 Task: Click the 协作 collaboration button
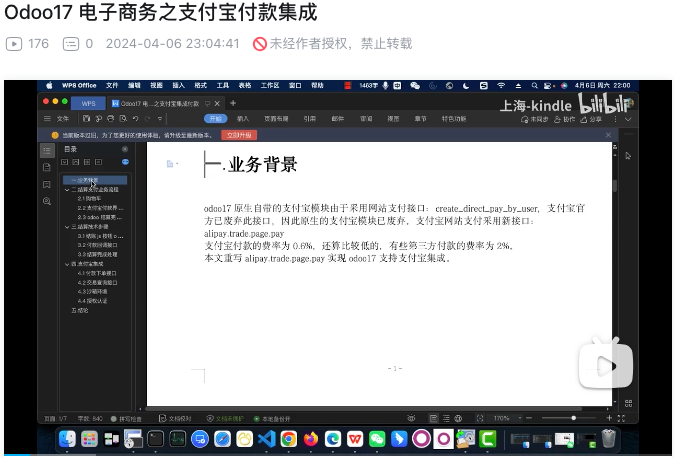point(564,119)
